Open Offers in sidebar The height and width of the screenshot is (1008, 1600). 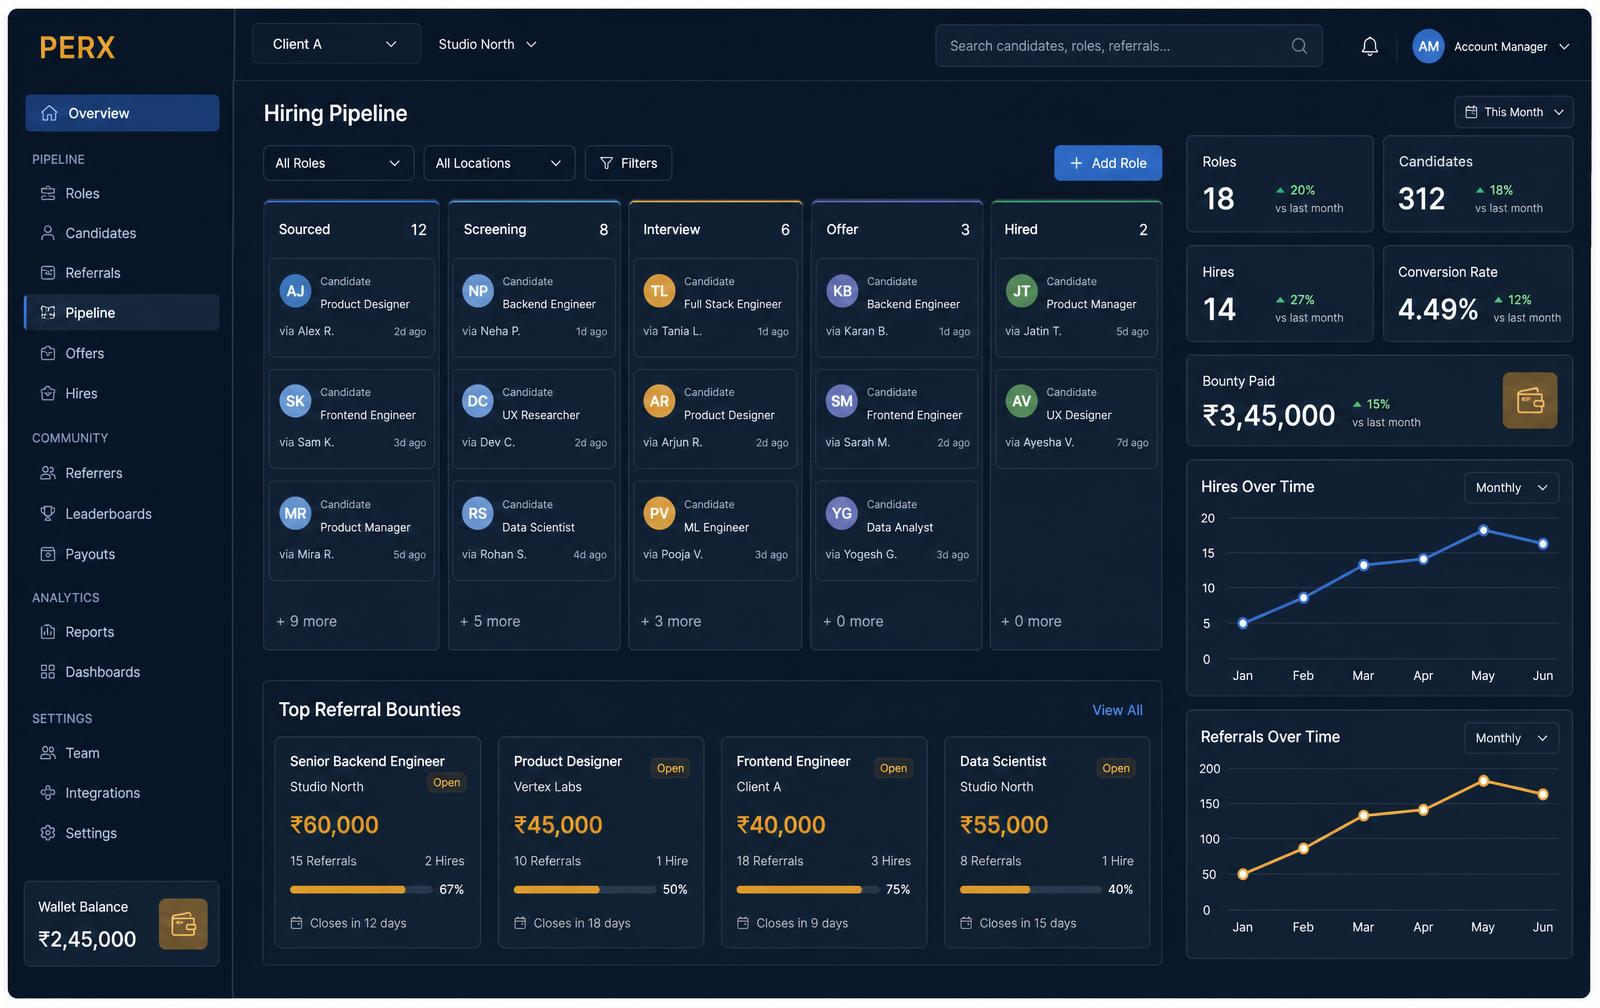tap(122, 353)
